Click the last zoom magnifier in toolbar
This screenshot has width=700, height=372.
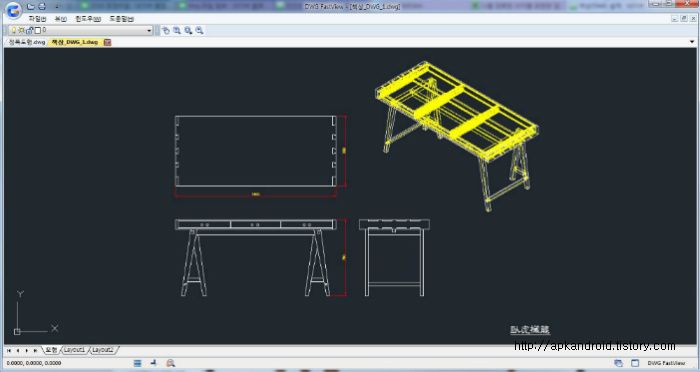point(200,30)
